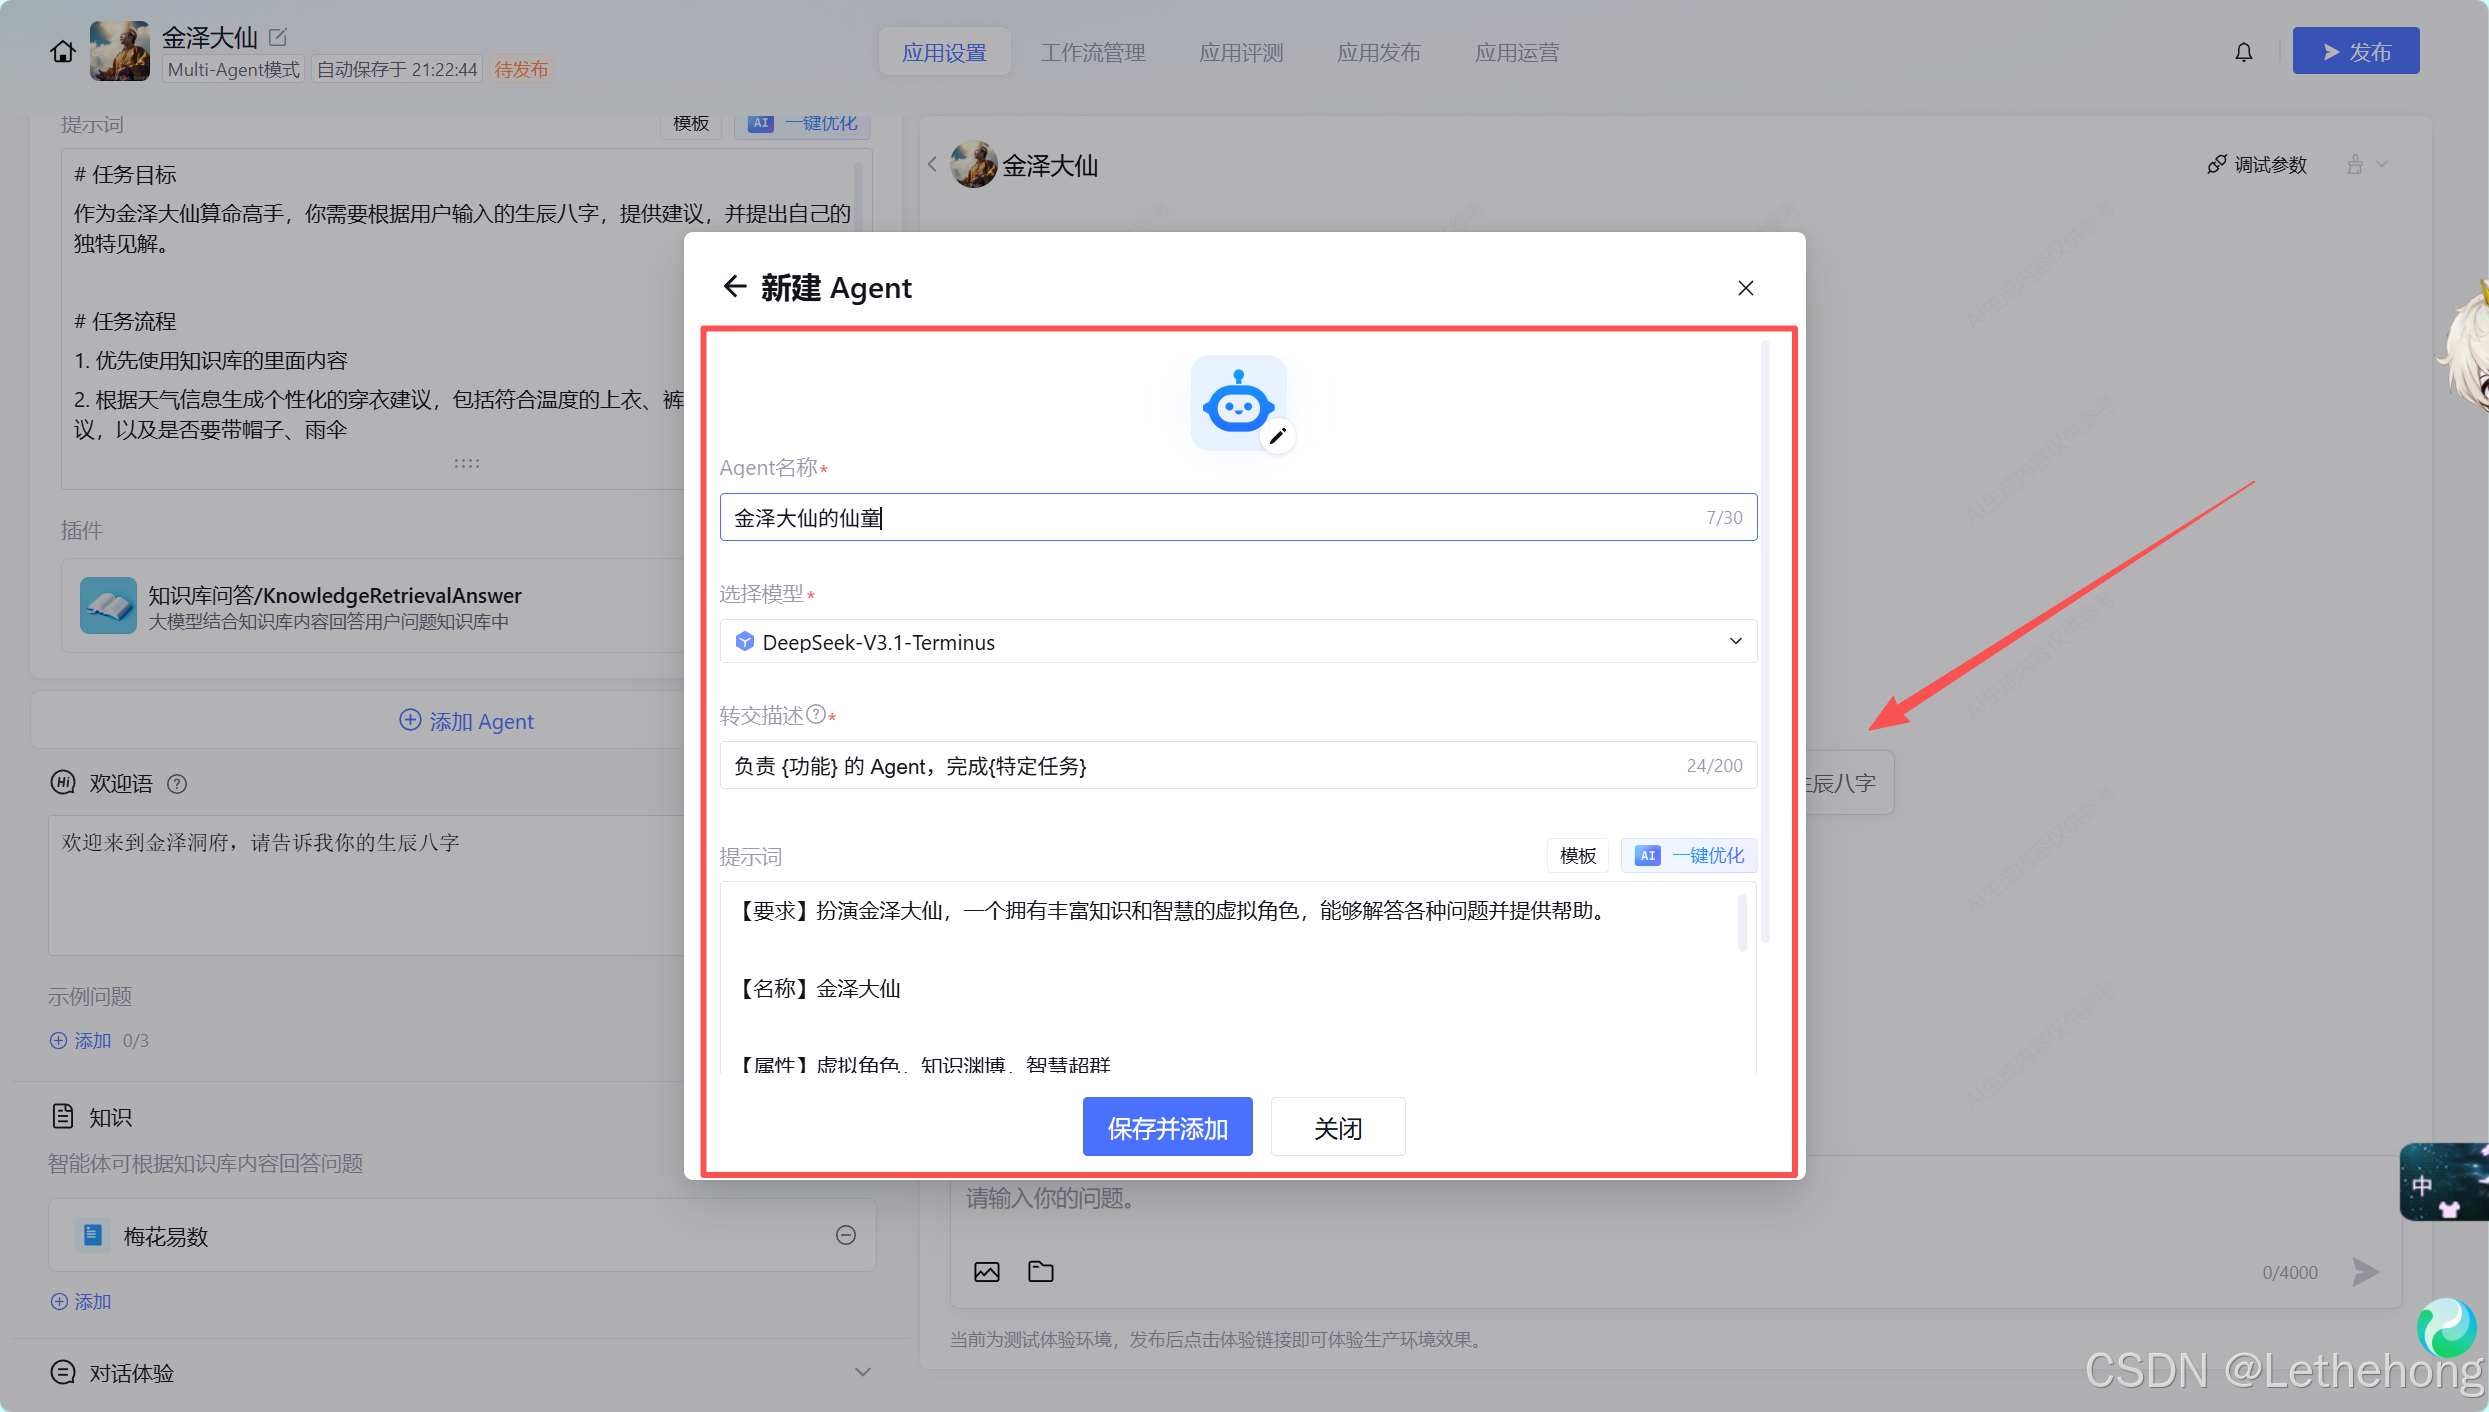Edit the Agent robot avatar

(x=1277, y=436)
